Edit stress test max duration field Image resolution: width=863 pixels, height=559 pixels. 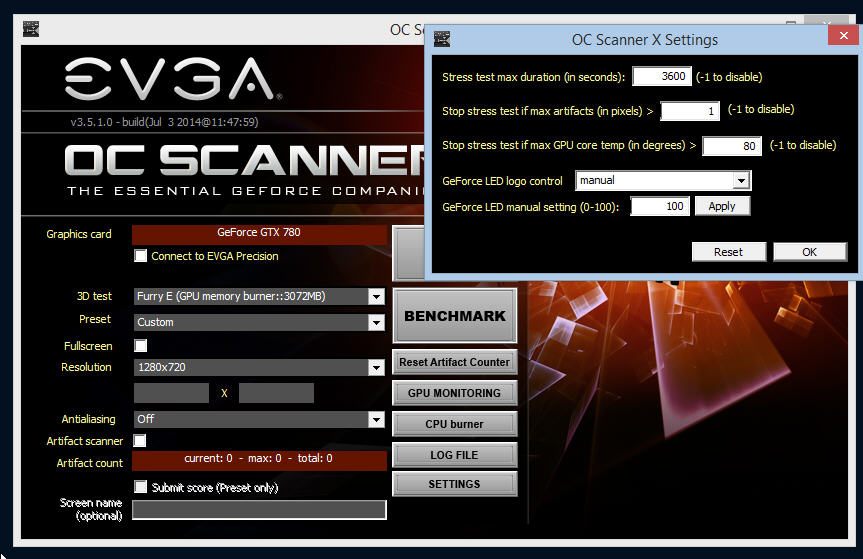click(662, 76)
